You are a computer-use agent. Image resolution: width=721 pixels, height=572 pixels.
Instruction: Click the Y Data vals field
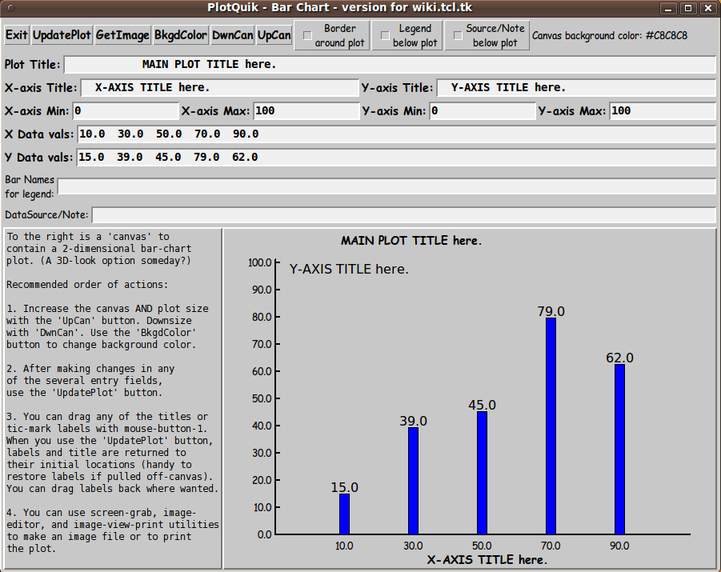(396, 157)
